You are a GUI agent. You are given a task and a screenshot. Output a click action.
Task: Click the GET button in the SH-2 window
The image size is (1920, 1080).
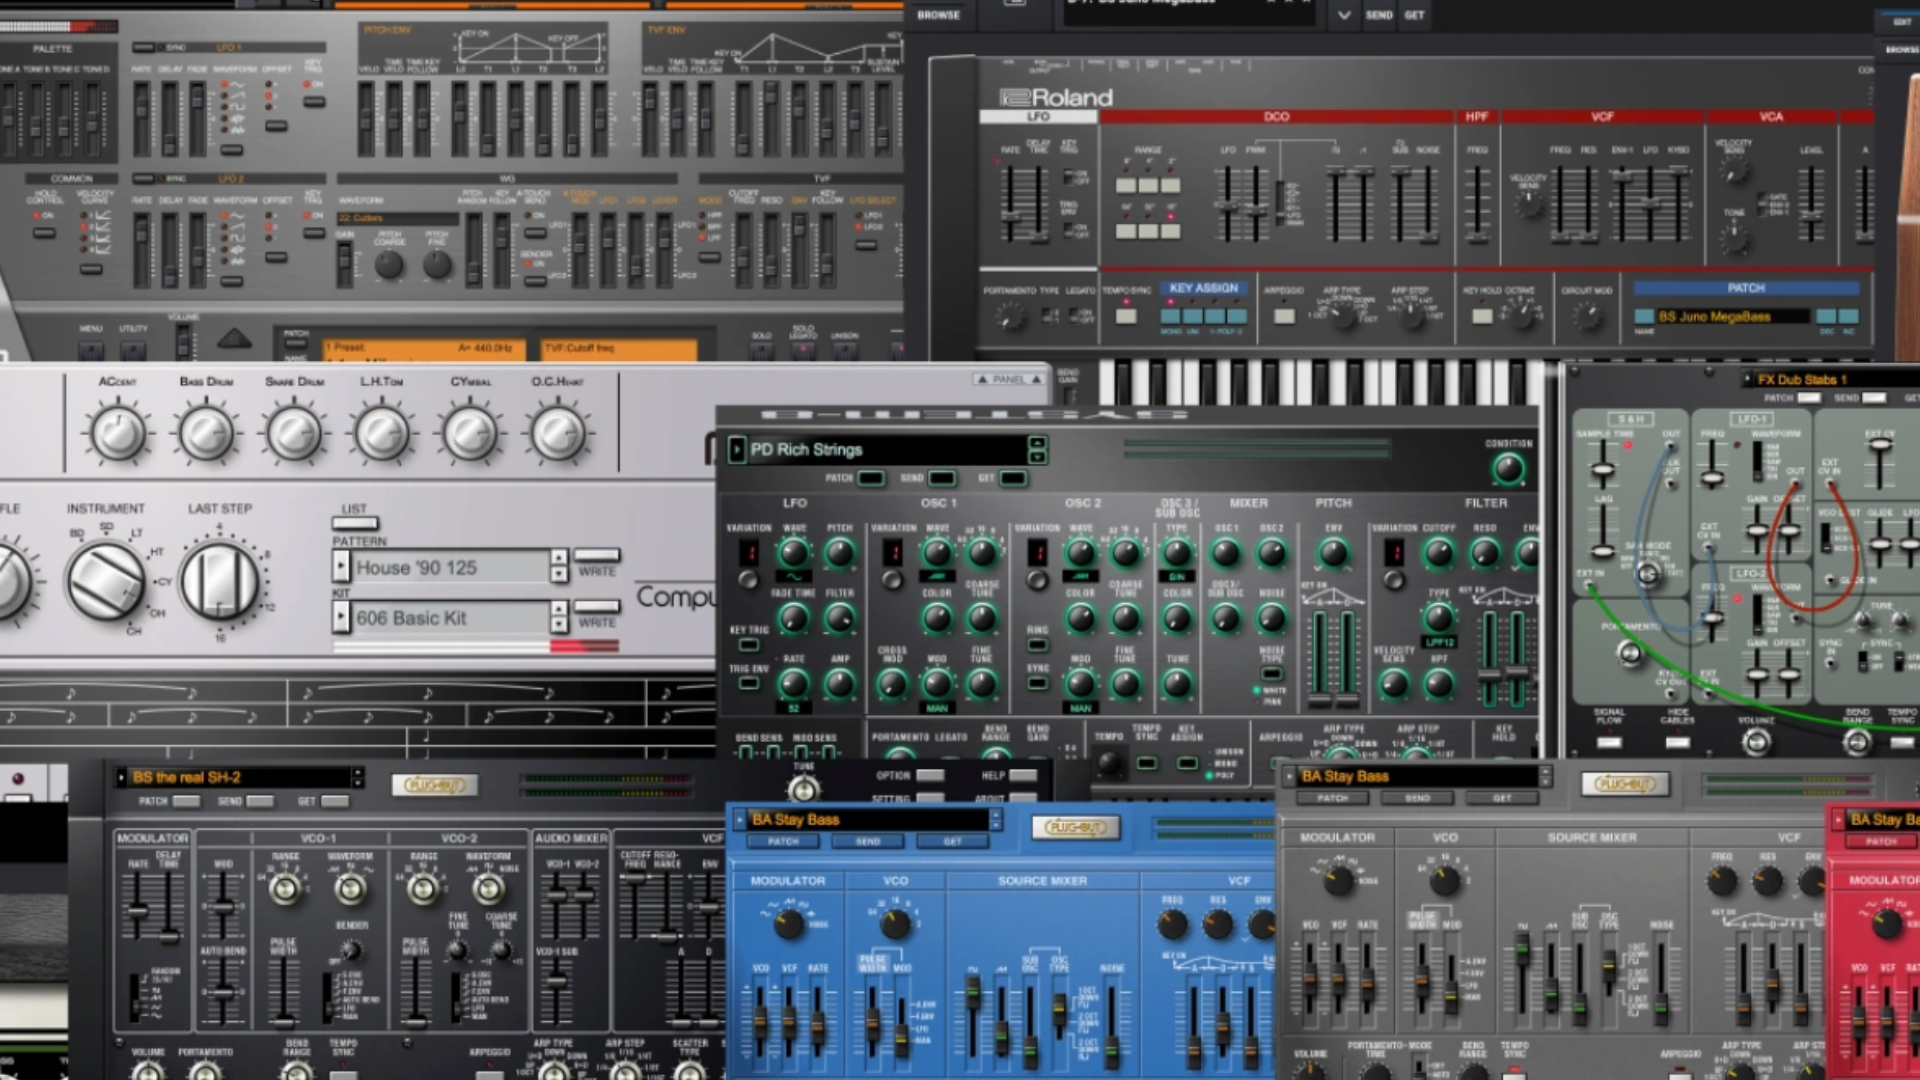pyautogui.click(x=335, y=801)
